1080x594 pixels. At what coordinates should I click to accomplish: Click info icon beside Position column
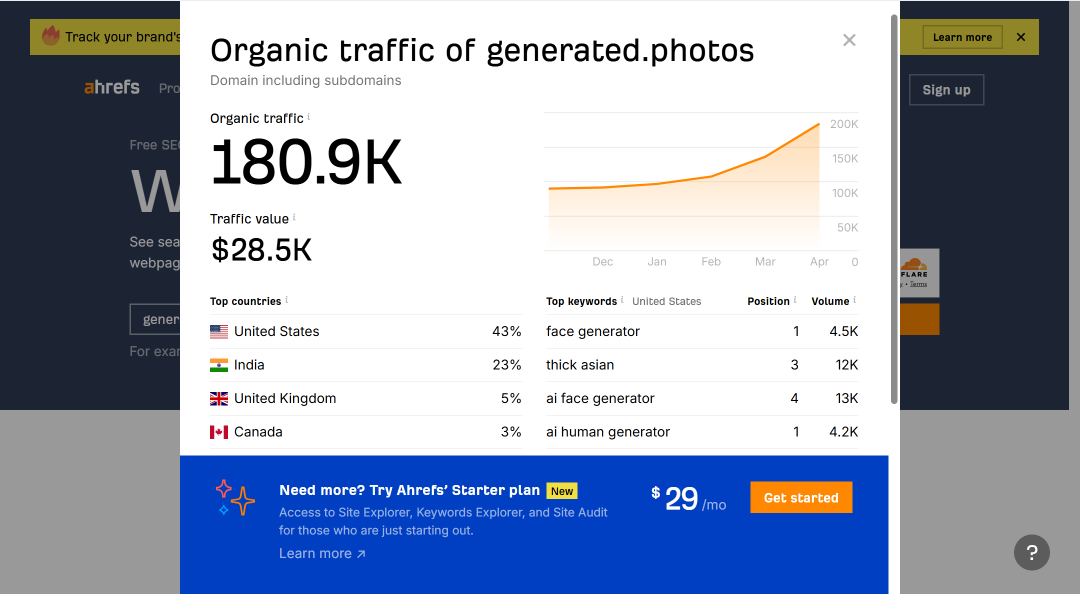tap(795, 300)
